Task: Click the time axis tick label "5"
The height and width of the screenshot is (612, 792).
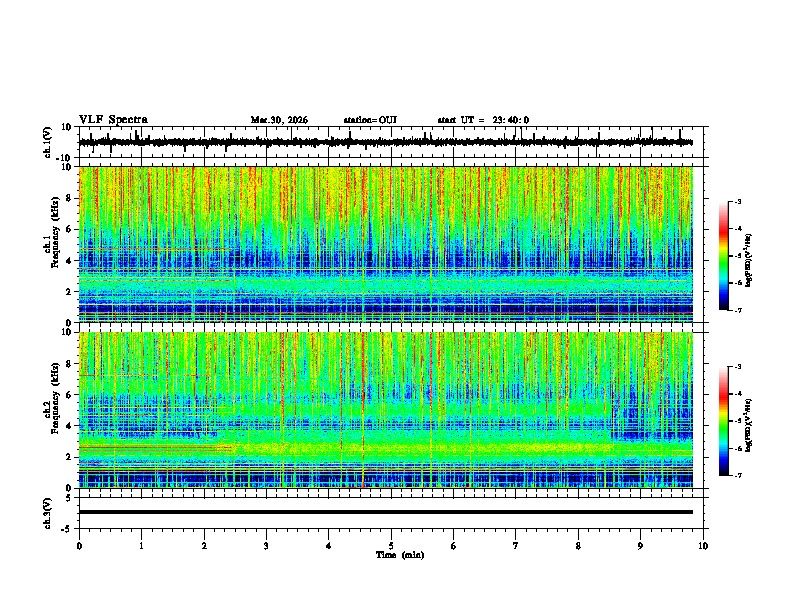Action: pos(391,546)
